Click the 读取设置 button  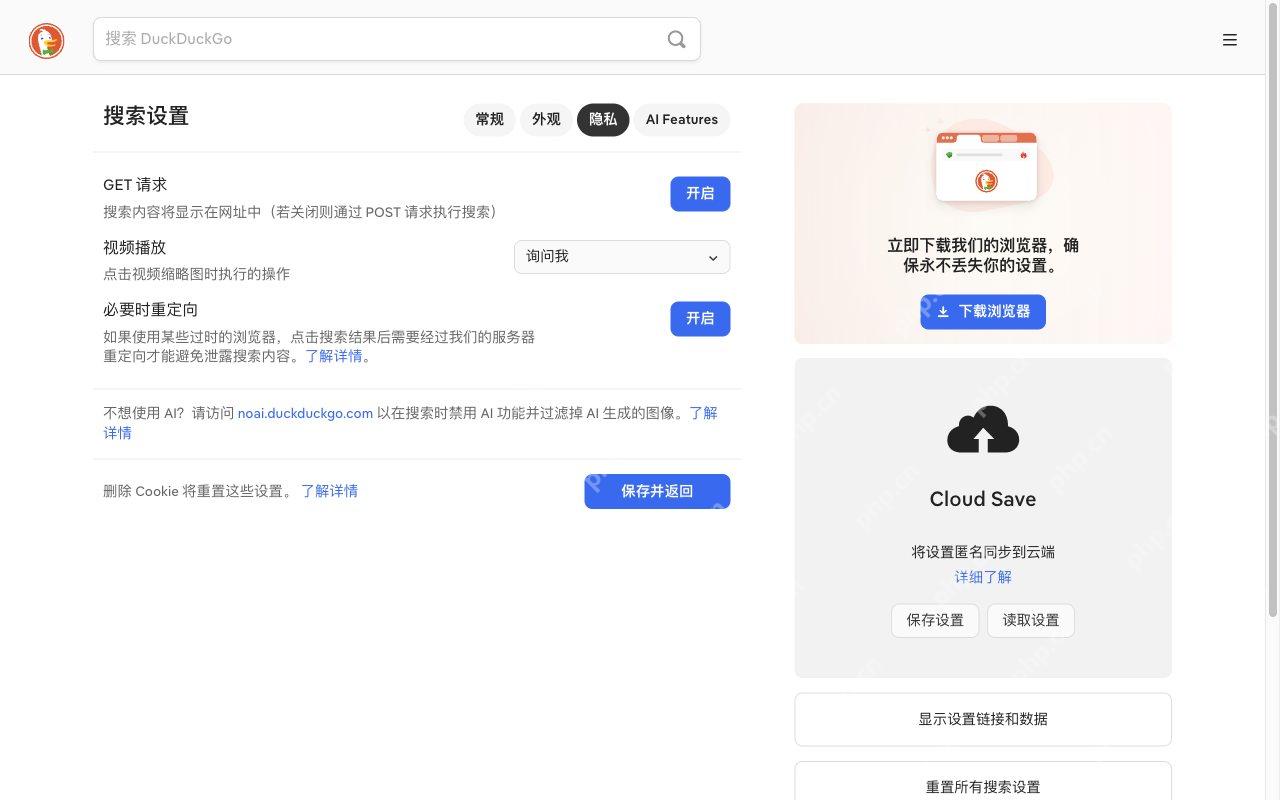1031,620
